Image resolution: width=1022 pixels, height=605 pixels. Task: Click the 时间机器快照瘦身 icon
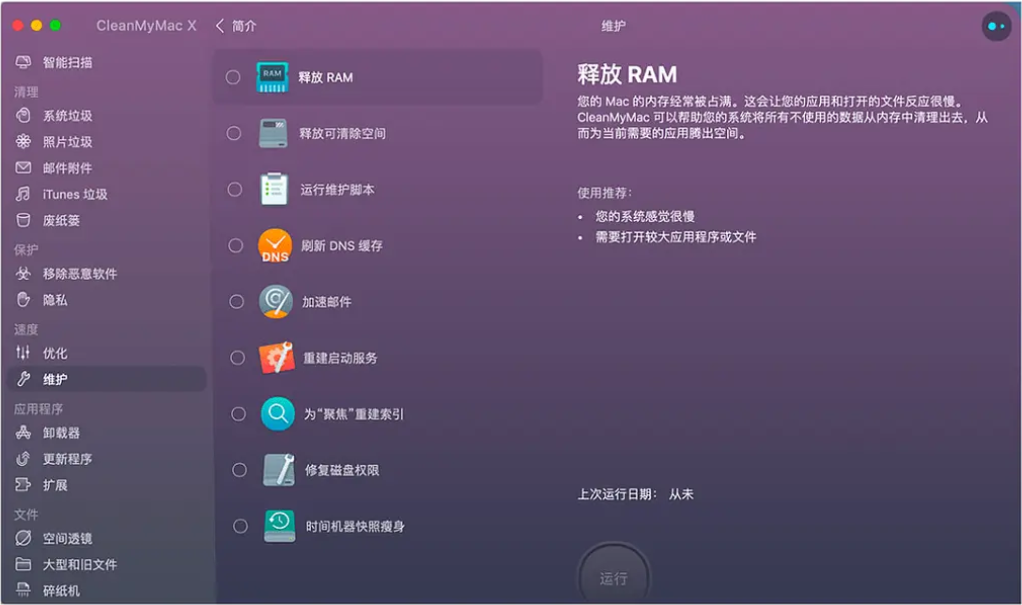click(280, 526)
